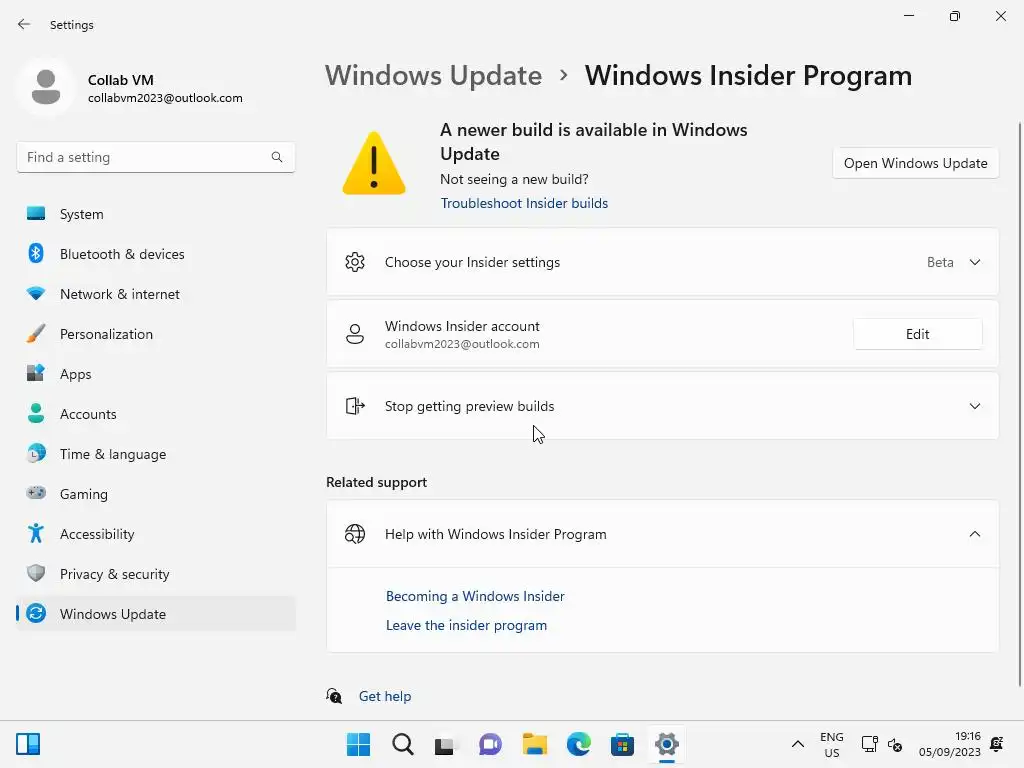
Task: Open Widgets from the taskbar
Action: point(28,744)
